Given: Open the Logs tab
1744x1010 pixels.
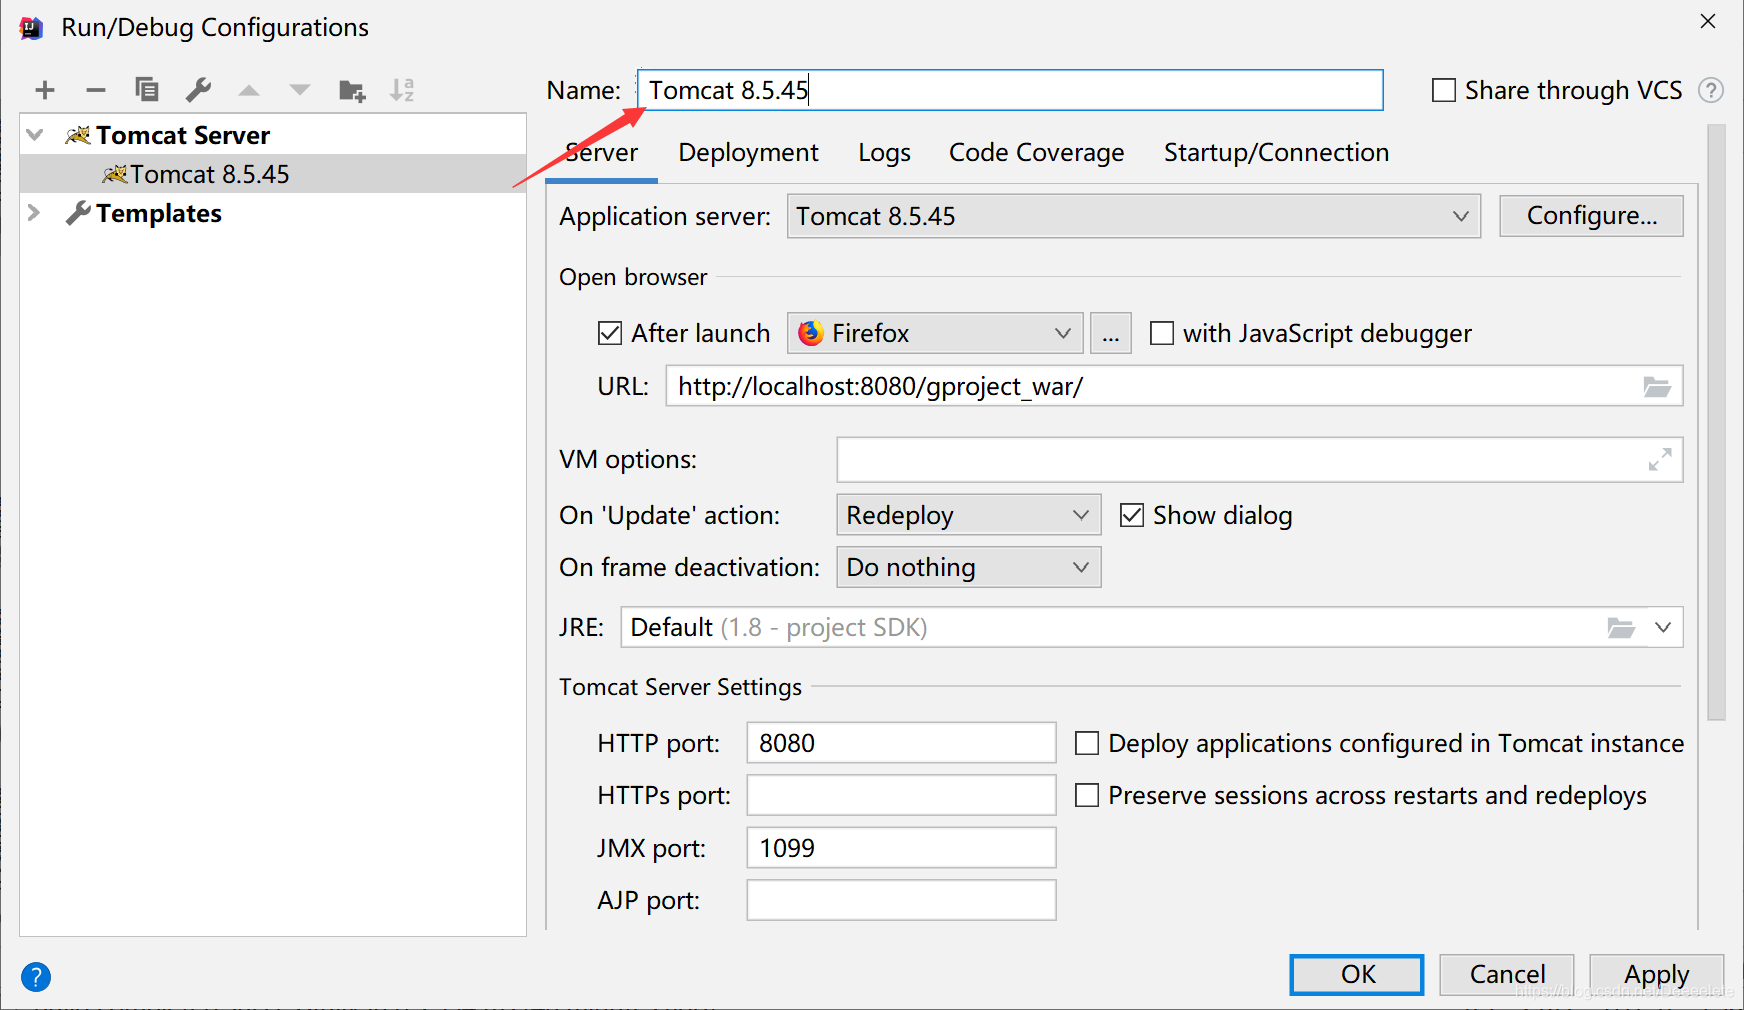Looking at the screenshot, I should (884, 153).
